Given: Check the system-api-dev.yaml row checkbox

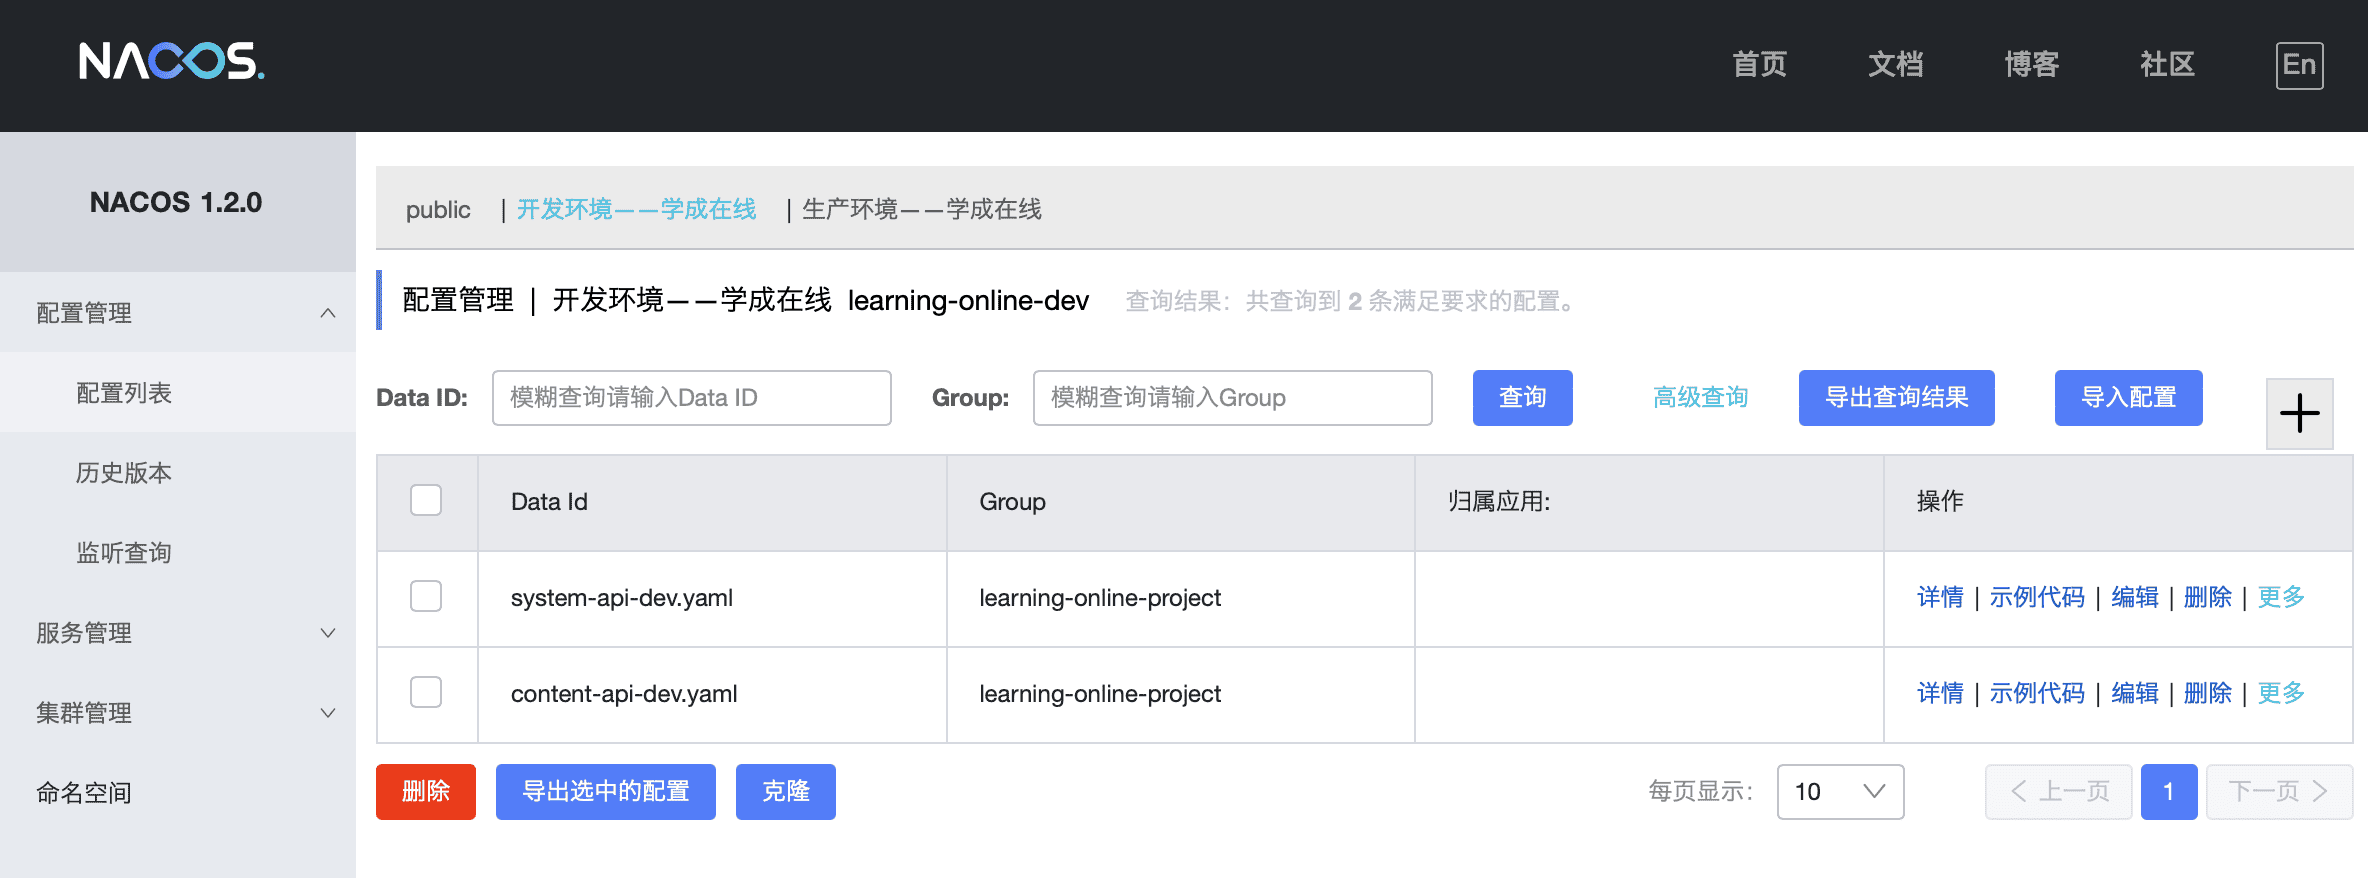Looking at the screenshot, I should click(x=426, y=596).
